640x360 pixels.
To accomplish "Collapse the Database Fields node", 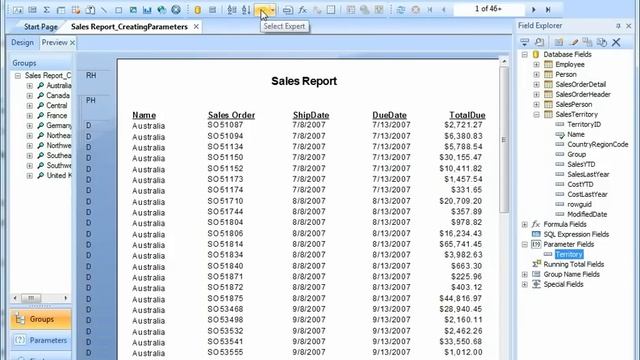I will point(525,54).
